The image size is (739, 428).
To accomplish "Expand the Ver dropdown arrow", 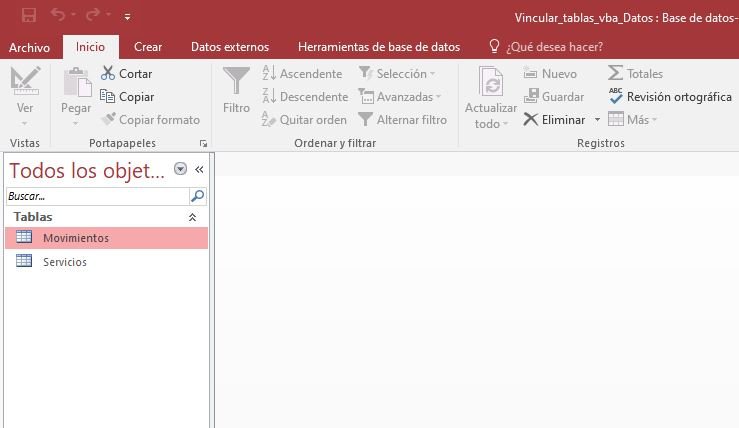I will [x=25, y=123].
